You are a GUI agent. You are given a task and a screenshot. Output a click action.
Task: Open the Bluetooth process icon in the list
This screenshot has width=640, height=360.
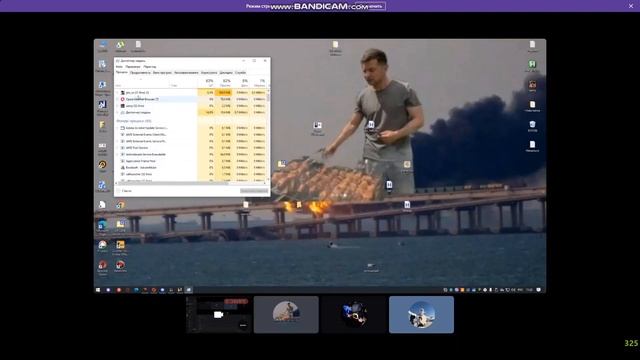pyautogui.click(x=122, y=167)
